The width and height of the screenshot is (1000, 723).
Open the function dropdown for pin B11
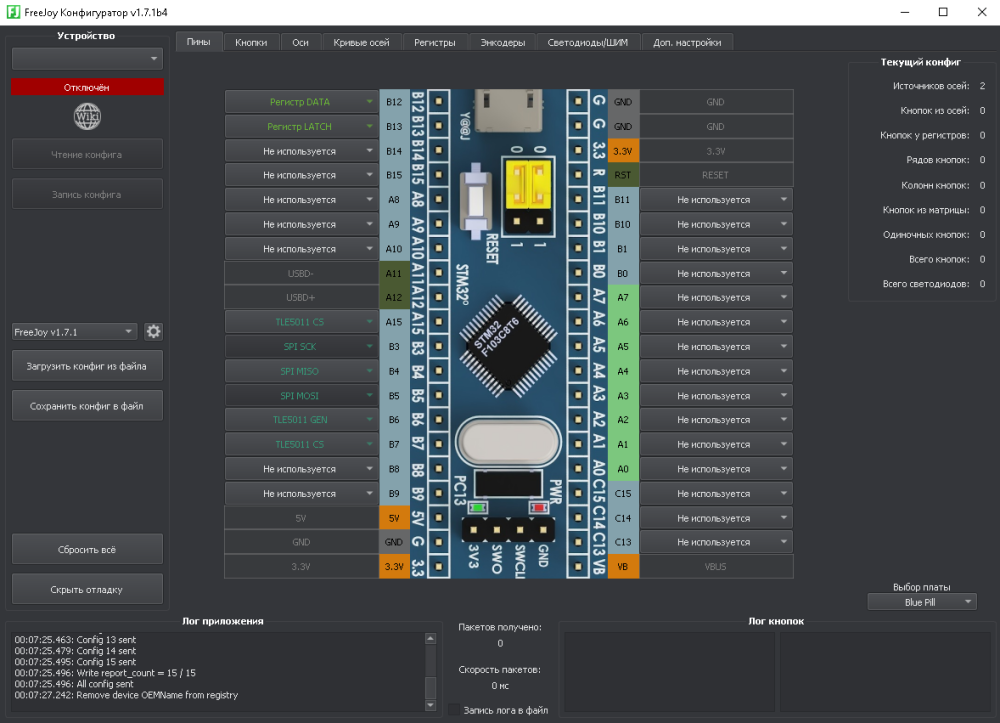click(715, 200)
